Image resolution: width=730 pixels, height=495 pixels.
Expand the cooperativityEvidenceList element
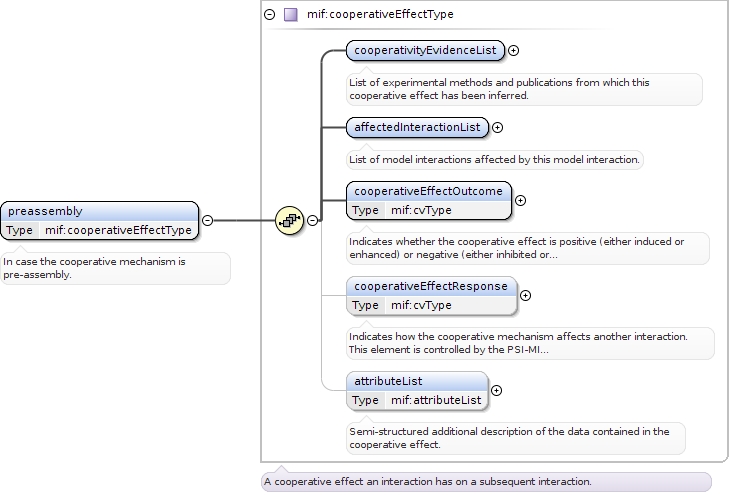pos(514,50)
